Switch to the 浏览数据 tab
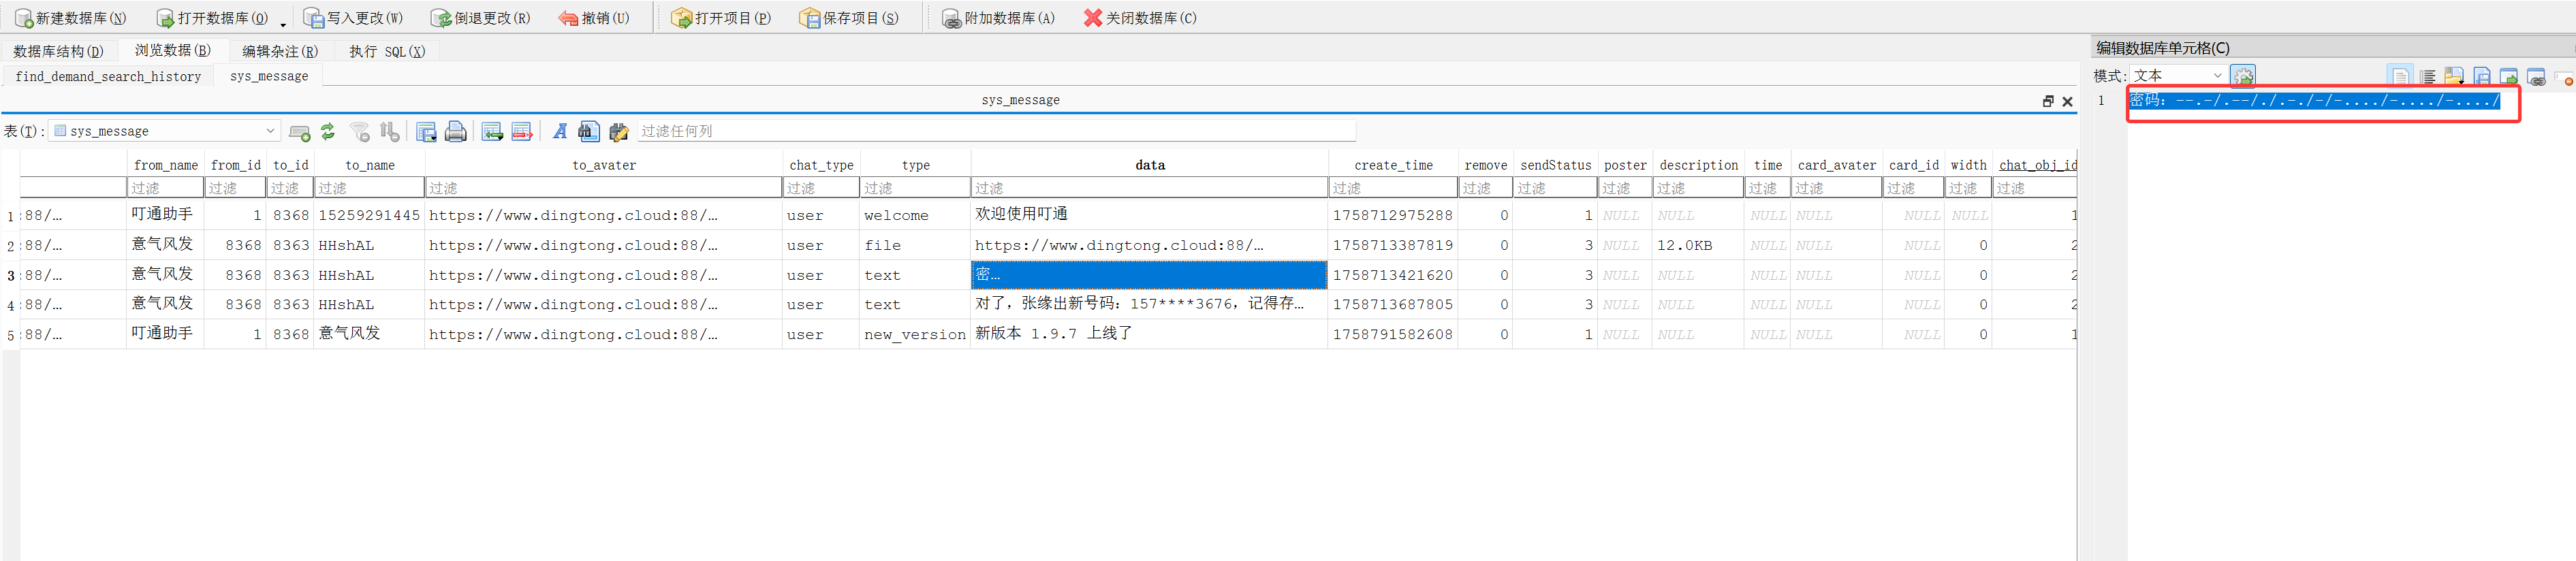2576x561 pixels. pyautogui.click(x=172, y=50)
